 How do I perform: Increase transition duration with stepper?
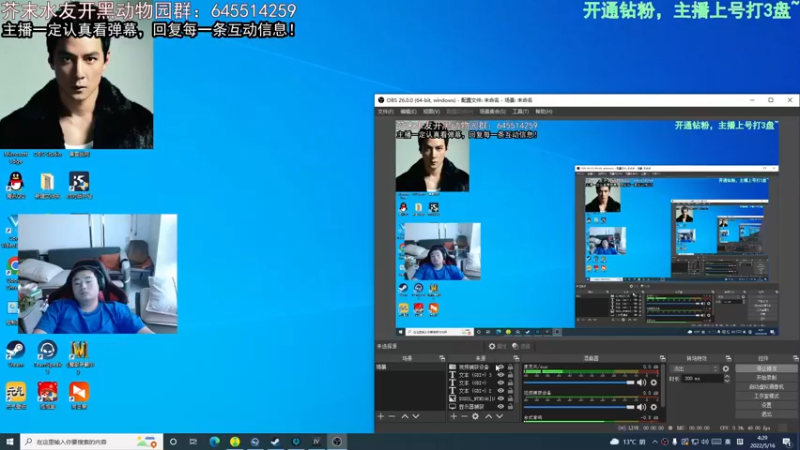[x=727, y=377]
